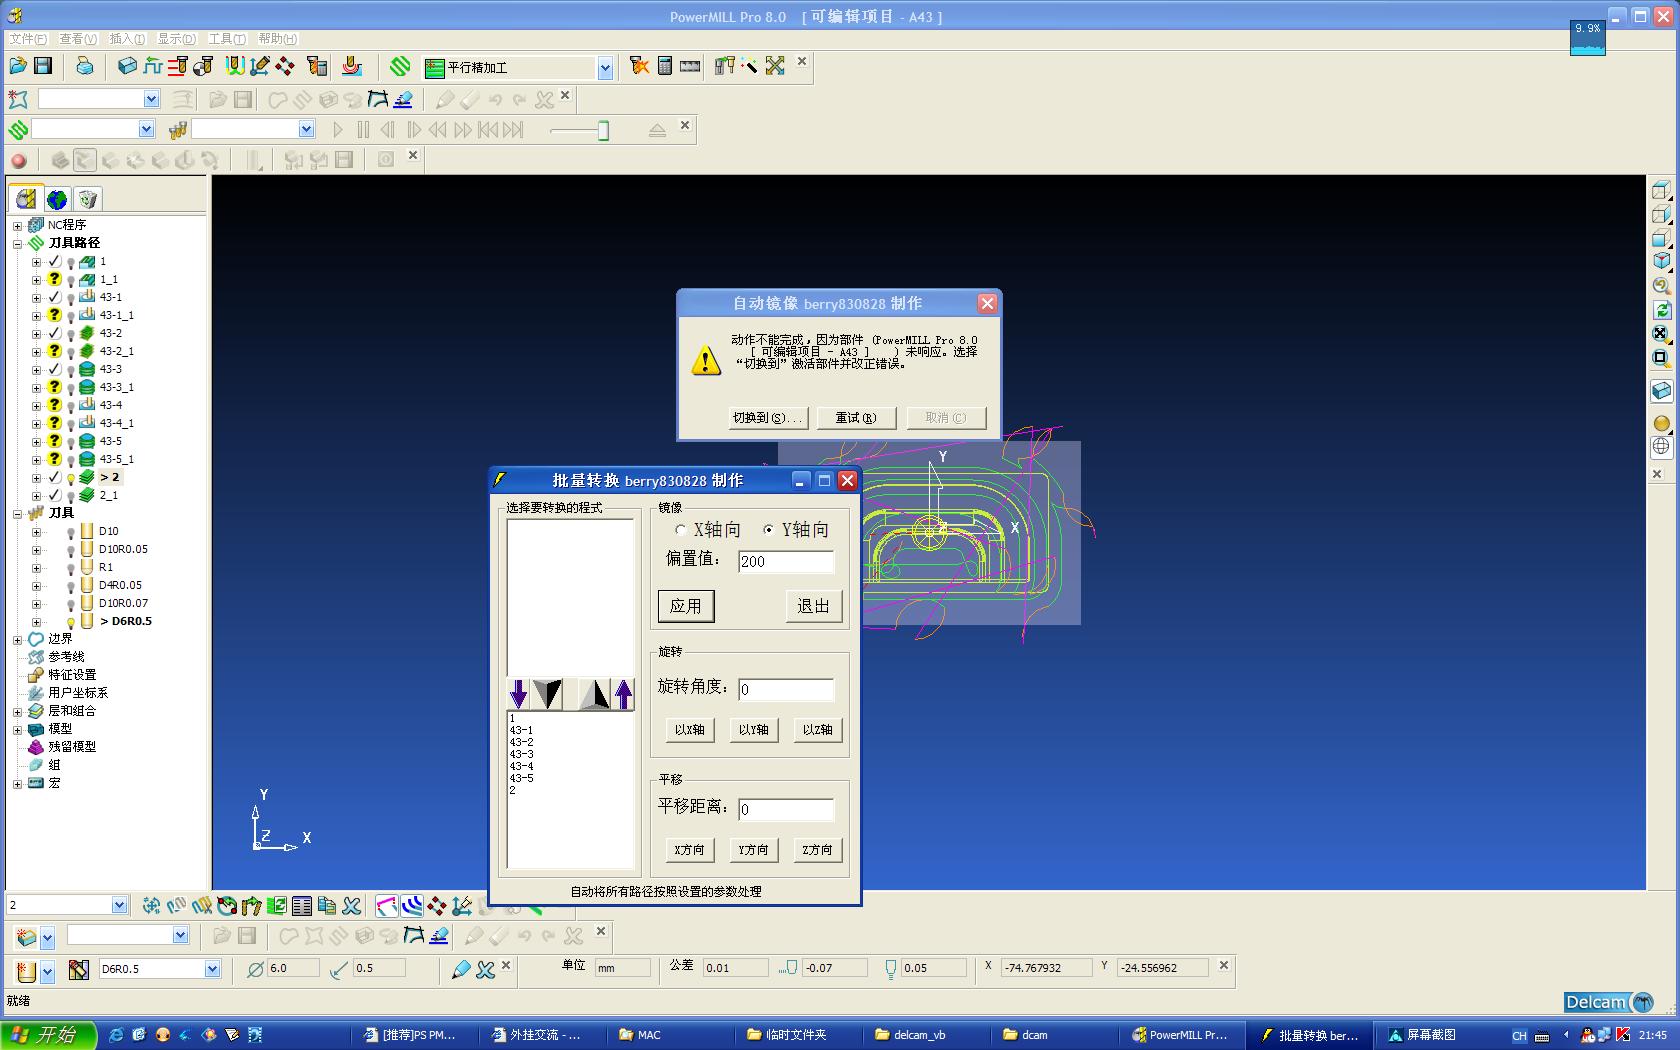Save project with the floppy disk icon
The width and height of the screenshot is (1680, 1050).
(x=43, y=66)
